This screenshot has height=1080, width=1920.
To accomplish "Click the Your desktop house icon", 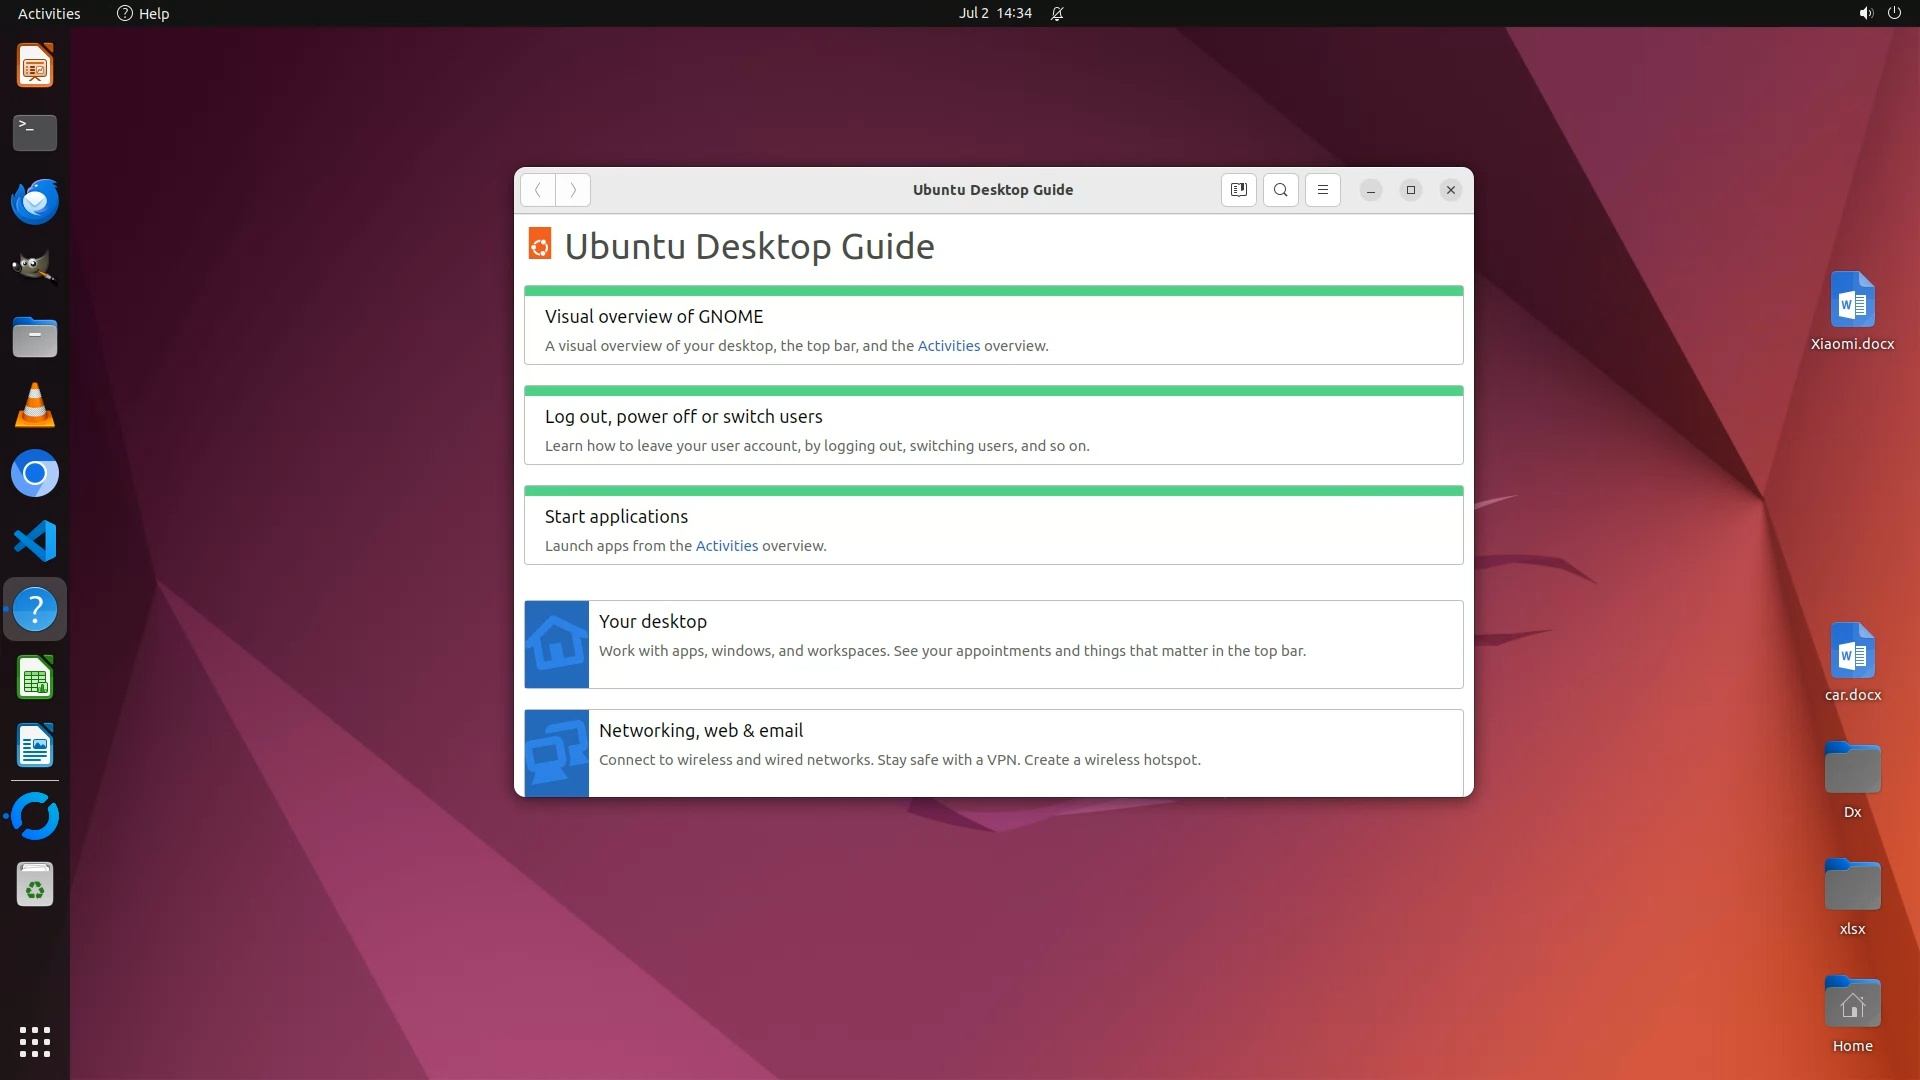I will click(x=556, y=644).
